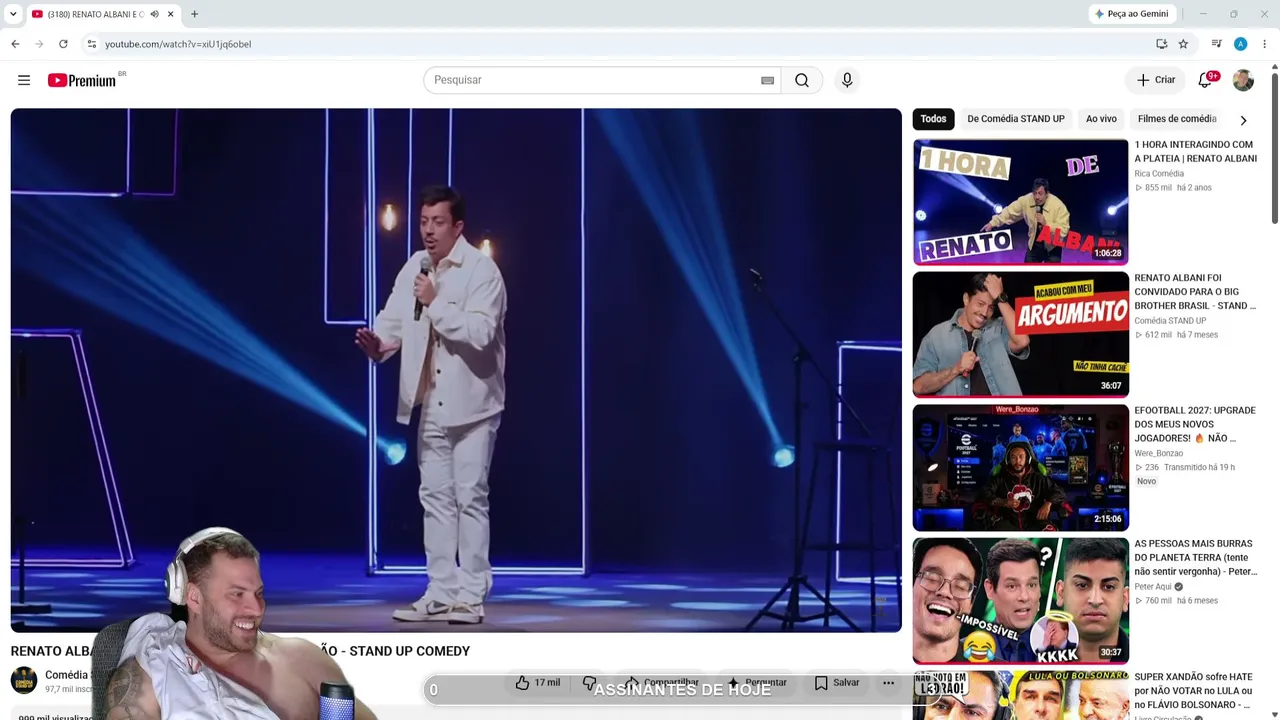1280x720 pixels.
Task: Open the EFOOTBALL 2027 stream thumbnail
Action: click(x=1020, y=468)
